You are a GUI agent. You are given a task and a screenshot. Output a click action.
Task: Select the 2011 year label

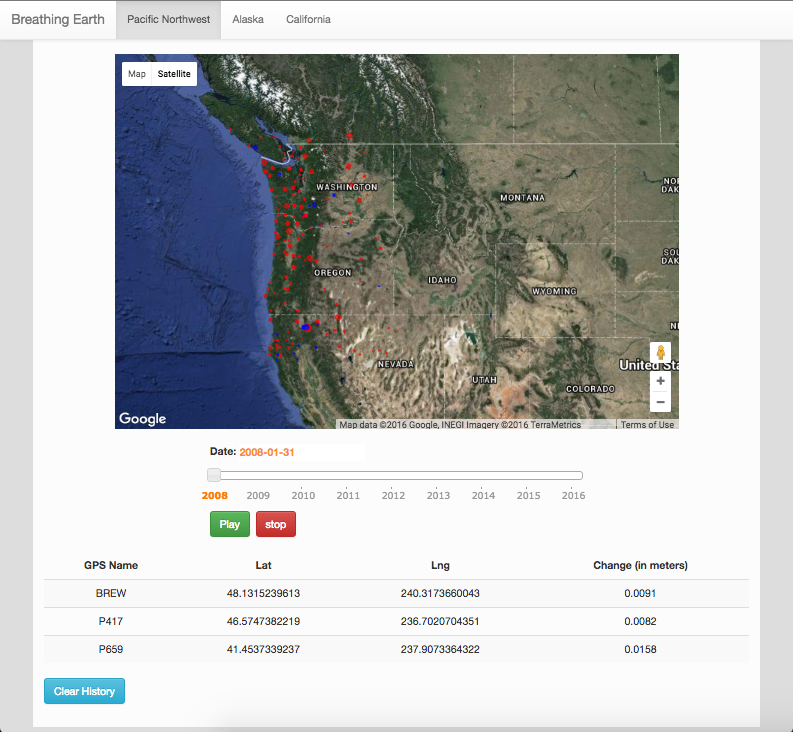pyautogui.click(x=348, y=495)
